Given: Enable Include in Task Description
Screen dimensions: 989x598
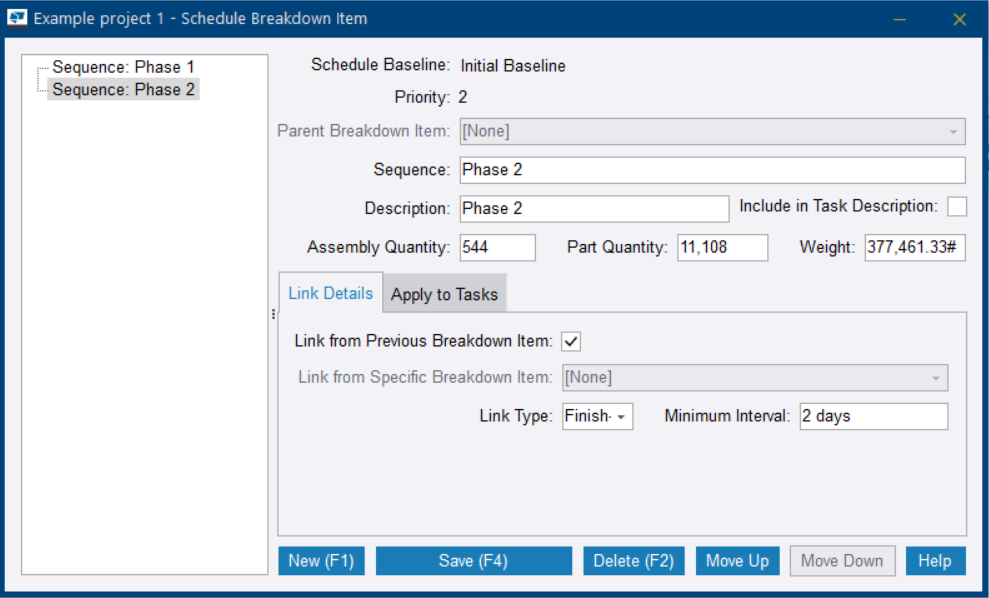Looking at the screenshot, I should coord(957,206).
